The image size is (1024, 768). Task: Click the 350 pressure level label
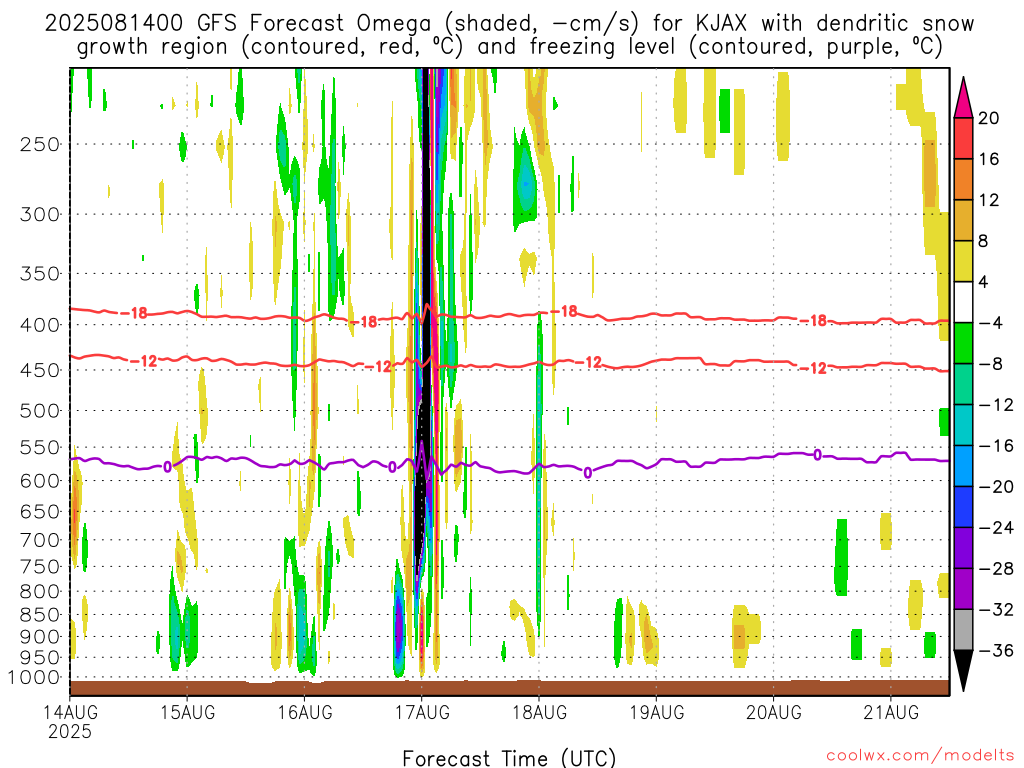(x=40, y=274)
